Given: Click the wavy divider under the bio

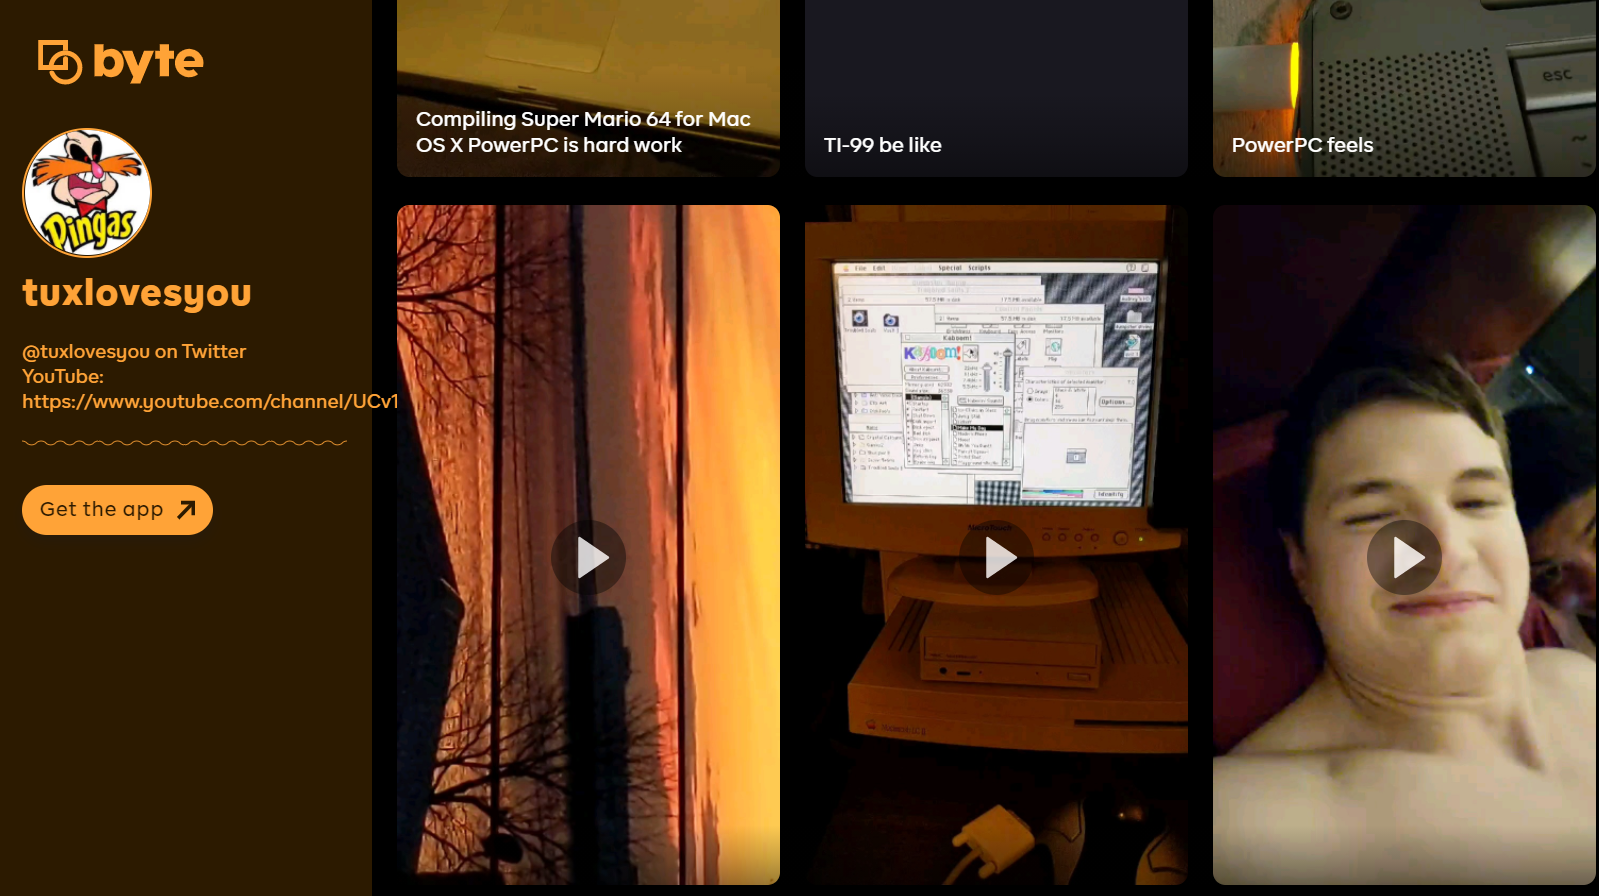Looking at the screenshot, I should (184, 442).
